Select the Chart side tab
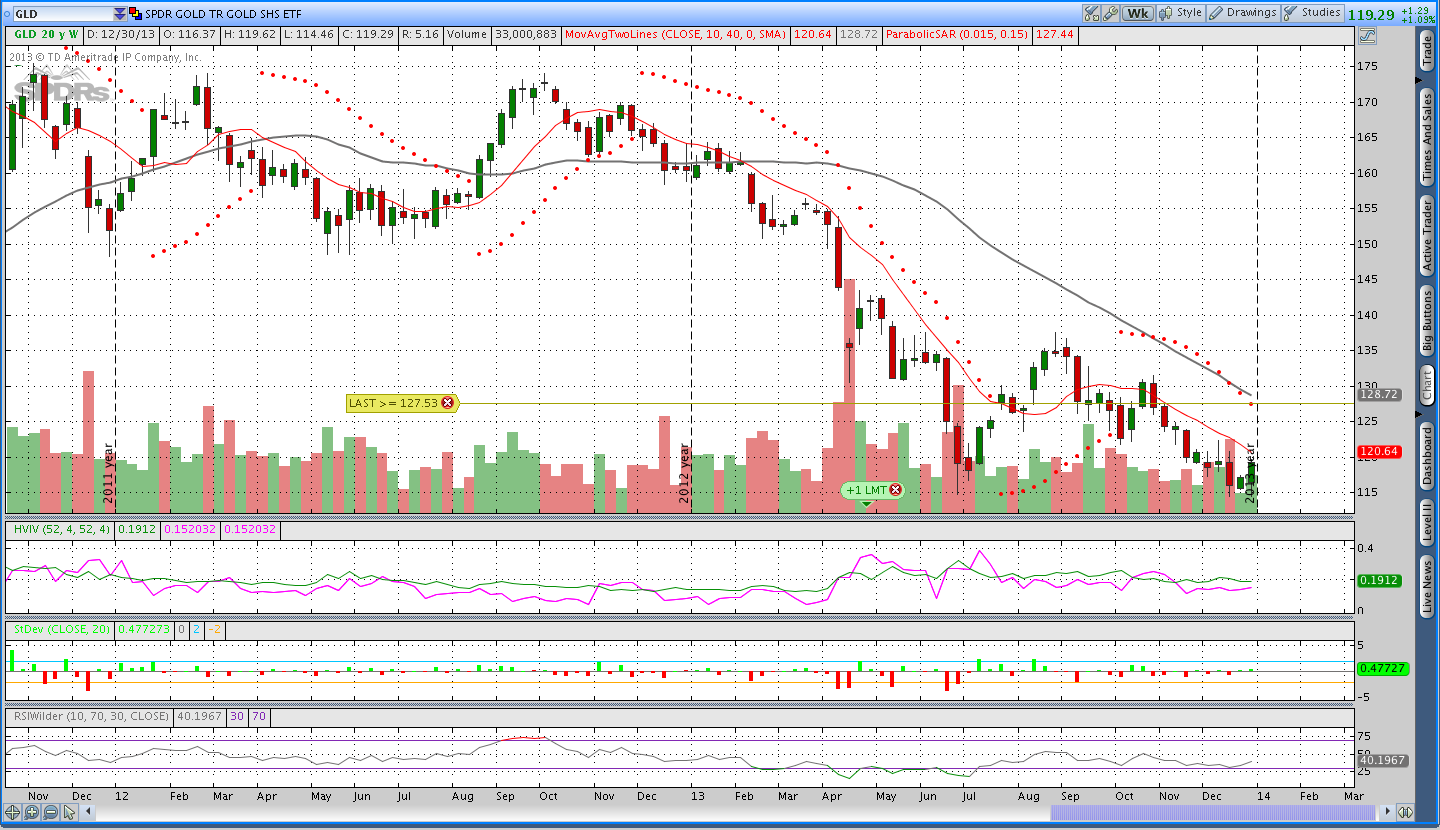This screenshot has height=830, width=1440. coord(1427,385)
